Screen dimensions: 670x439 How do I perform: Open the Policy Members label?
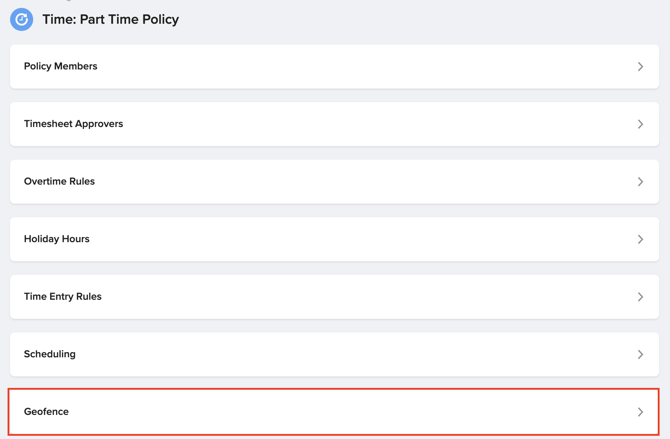point(60,66)
